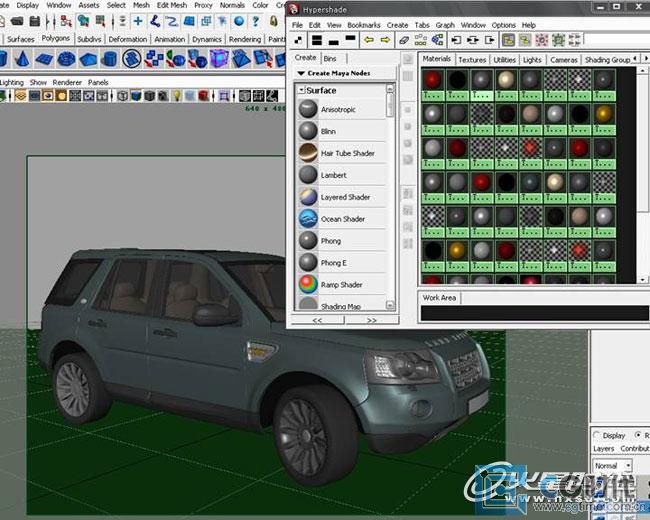Click the blue question mark icon
This screenshot has width=650, height=520.
click(x=256, y=21)
